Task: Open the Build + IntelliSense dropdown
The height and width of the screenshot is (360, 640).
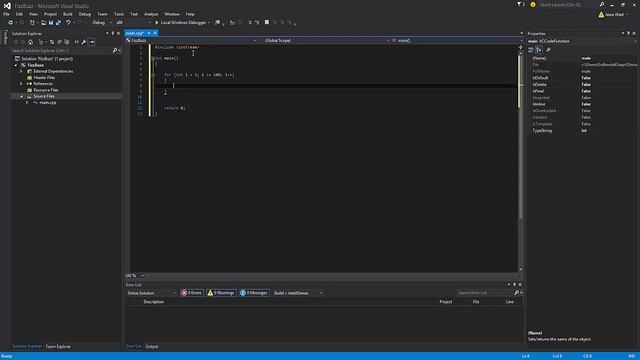Action: [298, 293]
